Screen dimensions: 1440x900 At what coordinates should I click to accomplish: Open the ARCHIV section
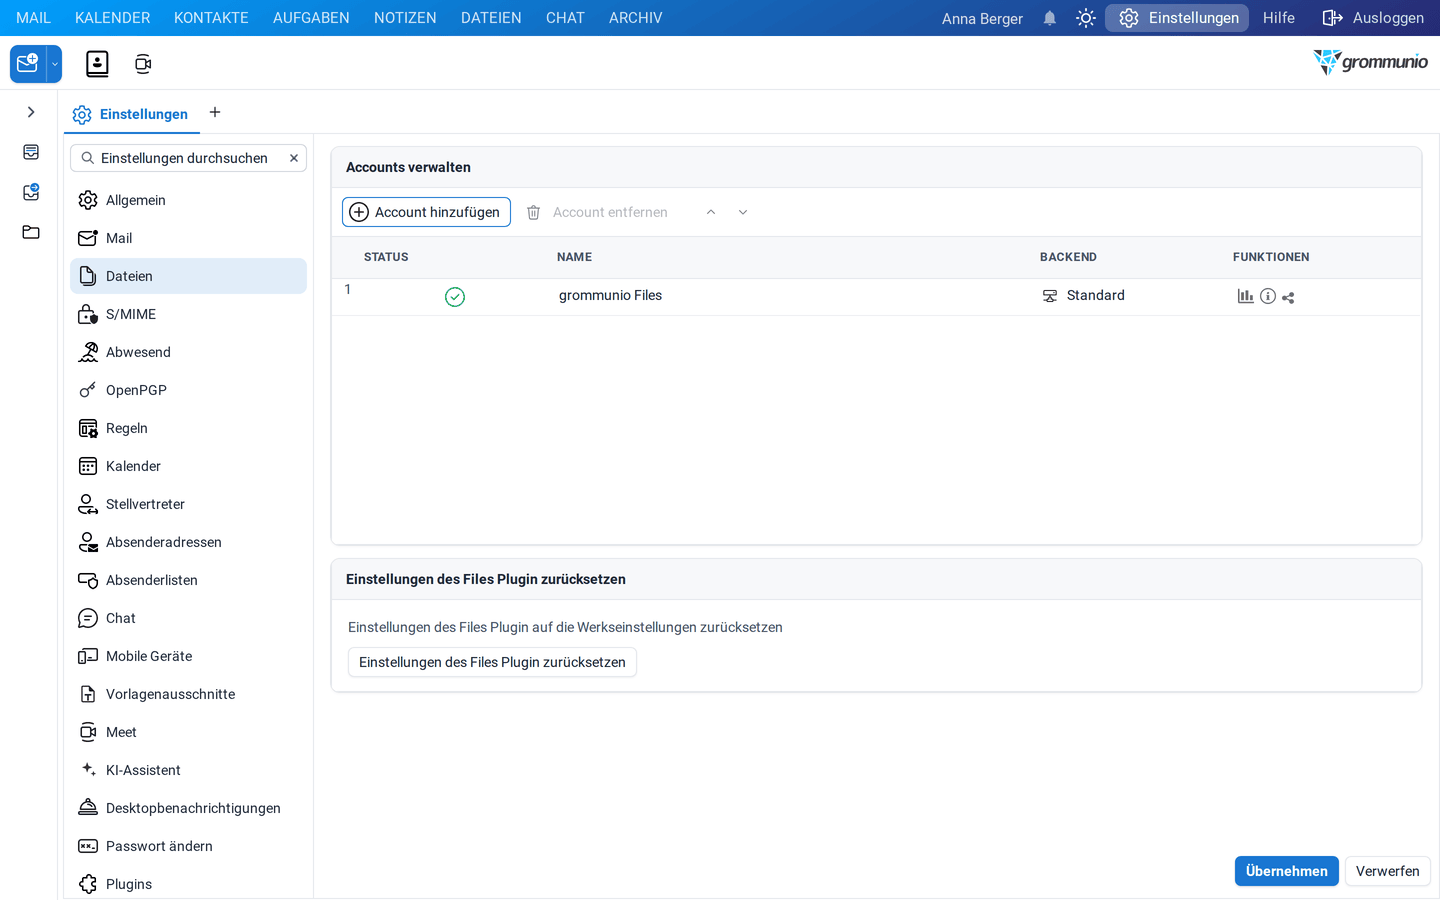(636, 18)
